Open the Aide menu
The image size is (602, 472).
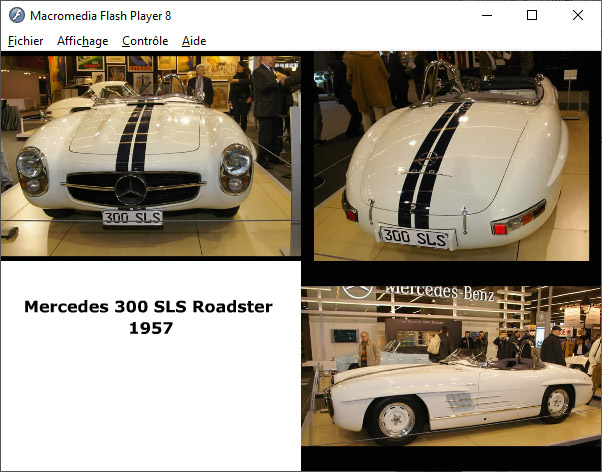[194, 41]
